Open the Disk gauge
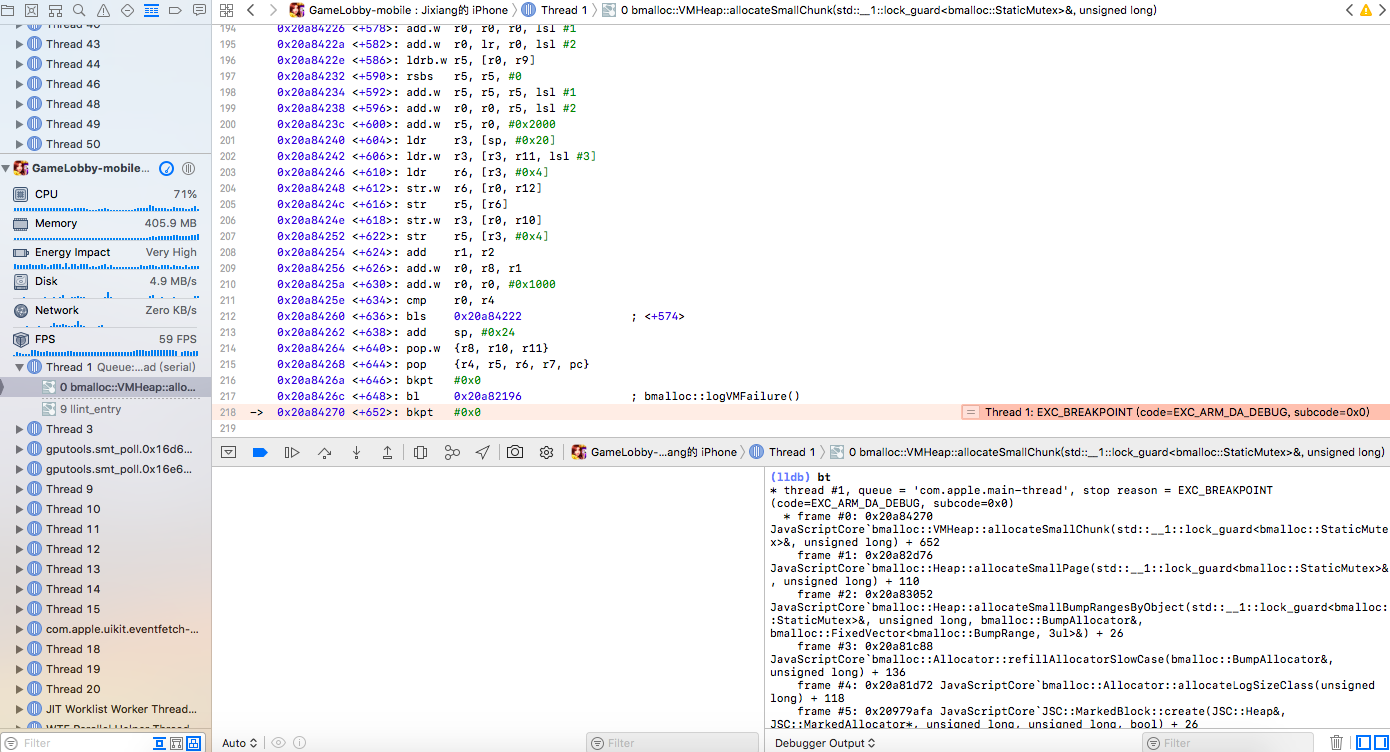 click(x=105, y=284)
